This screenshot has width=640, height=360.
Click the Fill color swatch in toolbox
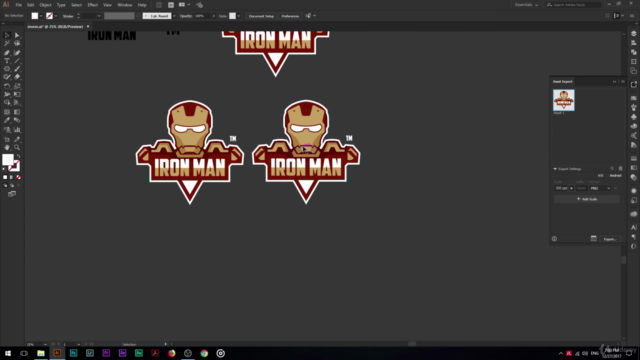coord(8,160)
